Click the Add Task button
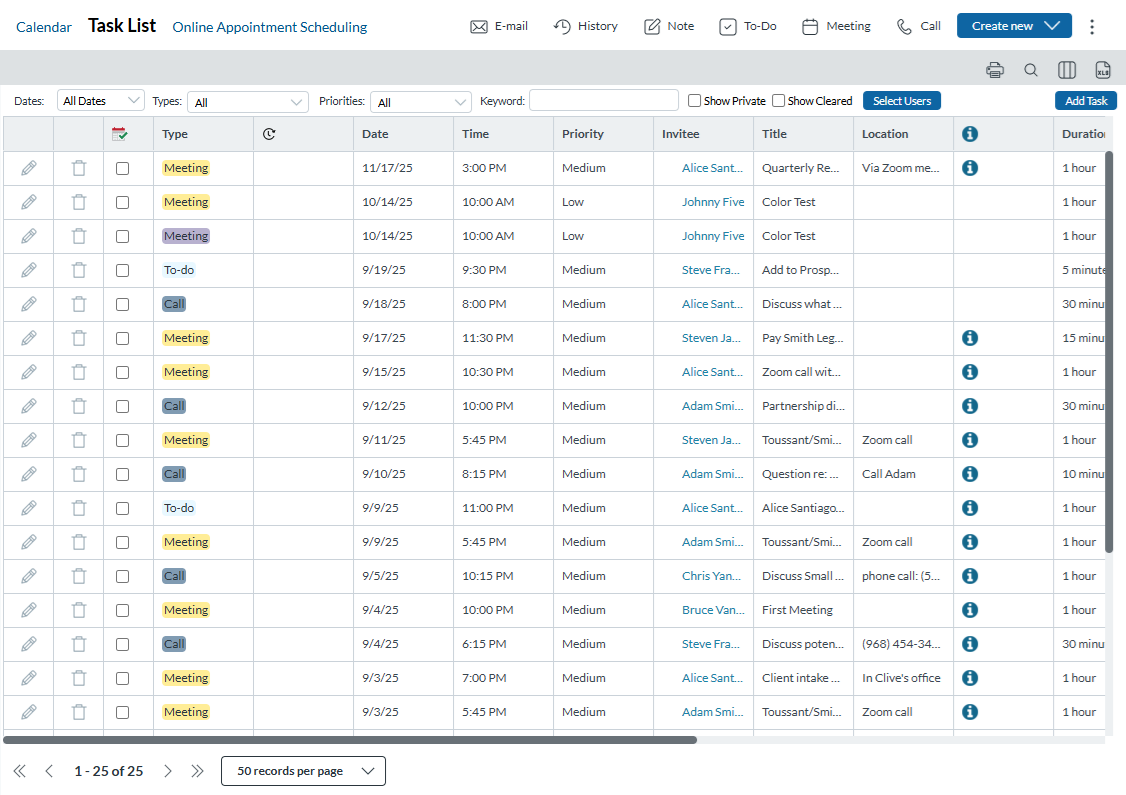Viewport: 1126px width, 795px height. coord(1086,101)
